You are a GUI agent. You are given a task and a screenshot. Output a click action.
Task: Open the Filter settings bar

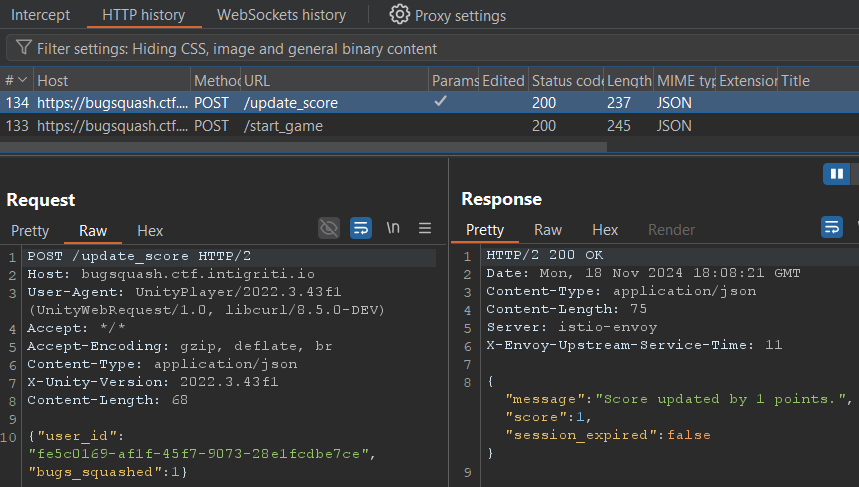[237, 48]
